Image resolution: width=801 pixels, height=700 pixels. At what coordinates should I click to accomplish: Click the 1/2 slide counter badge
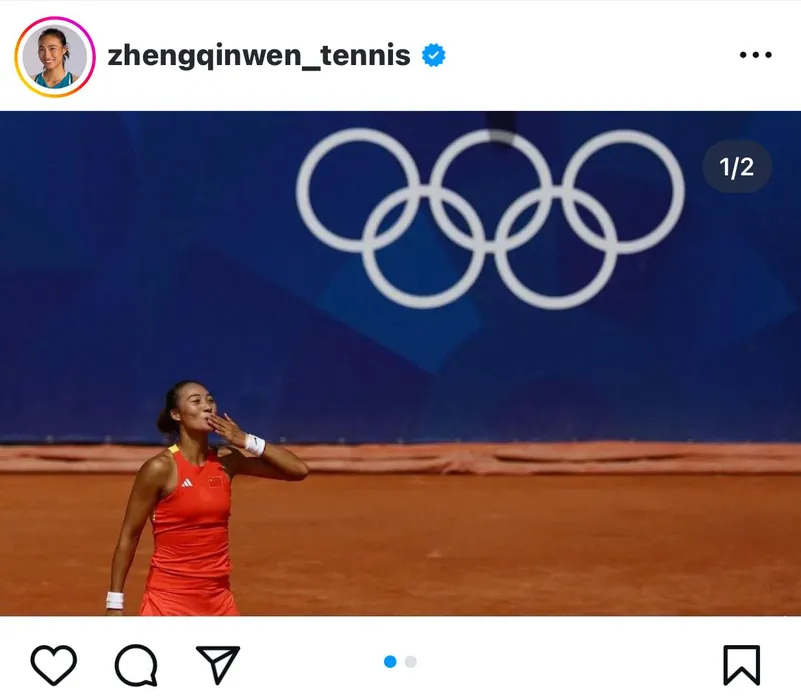click(736, 167)
